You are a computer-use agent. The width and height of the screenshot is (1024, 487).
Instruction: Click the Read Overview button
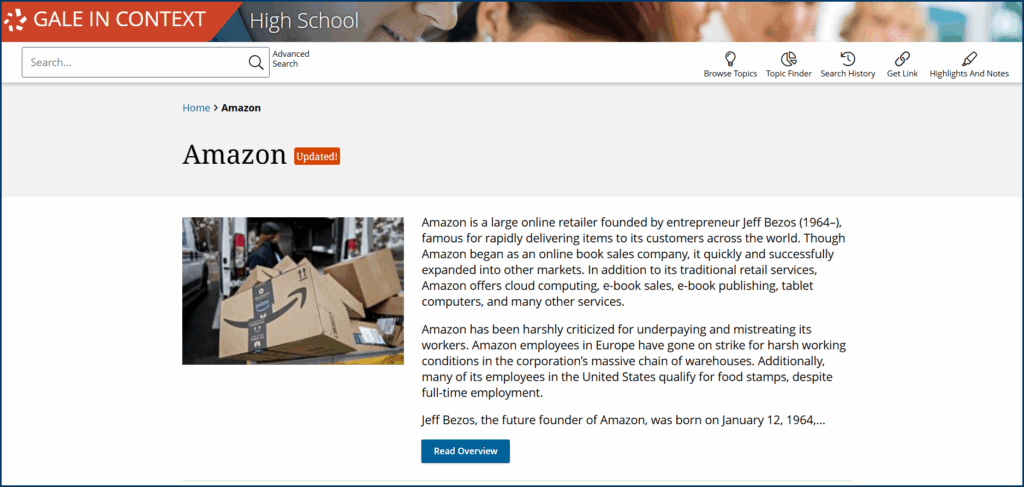tap(466, 451)
